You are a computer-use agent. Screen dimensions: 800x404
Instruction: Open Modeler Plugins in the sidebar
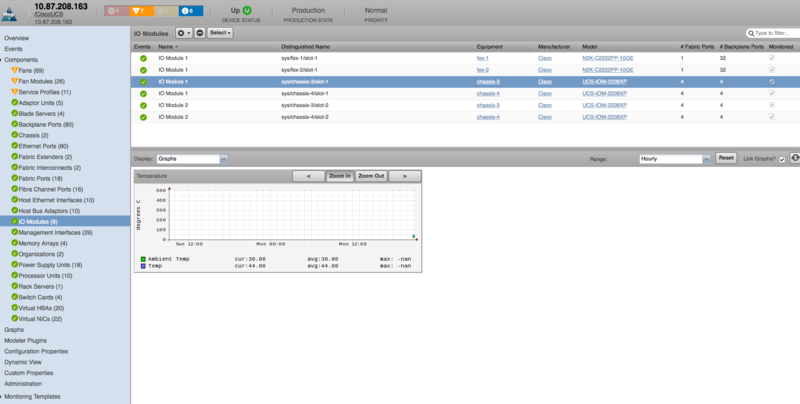tap(25, 340)
